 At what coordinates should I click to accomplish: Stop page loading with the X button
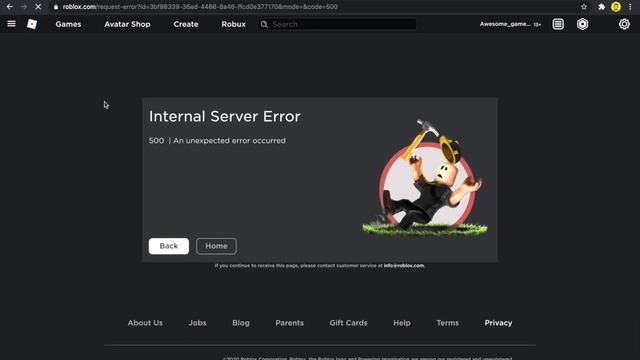click(38, 7)
